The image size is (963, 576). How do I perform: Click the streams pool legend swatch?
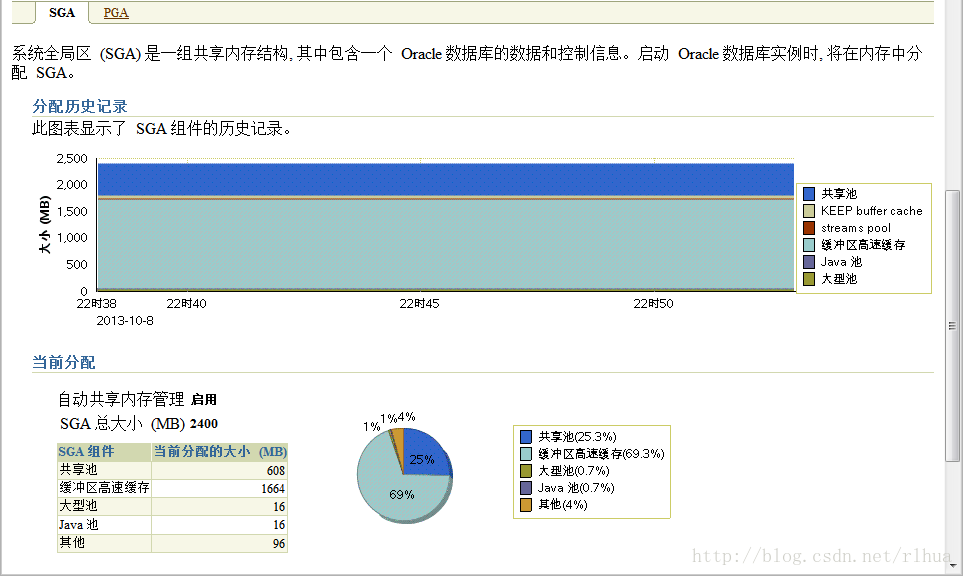(809, 228)
